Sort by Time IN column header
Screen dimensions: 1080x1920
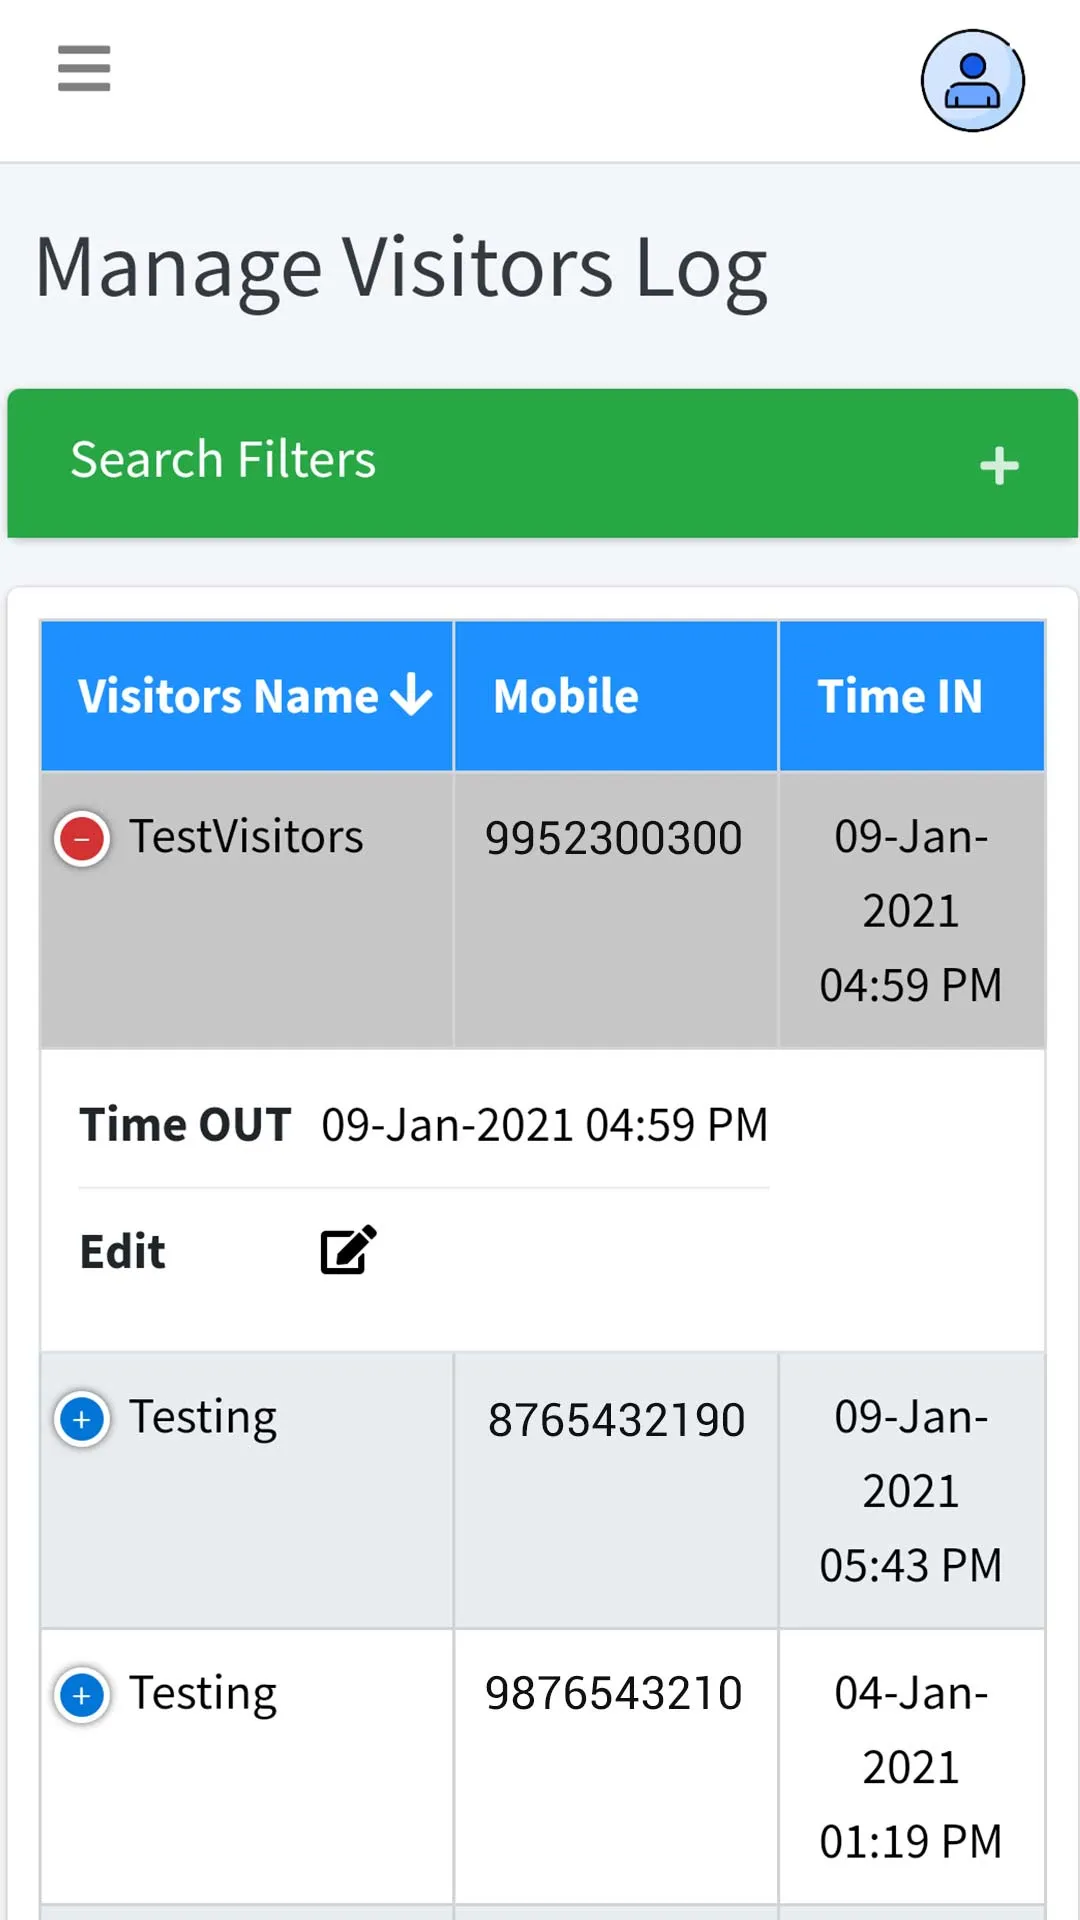[x=911, y=696]
